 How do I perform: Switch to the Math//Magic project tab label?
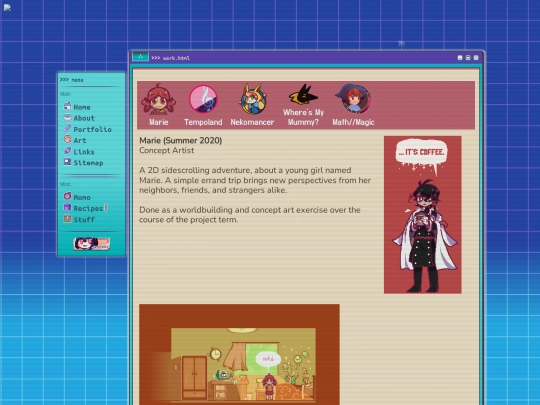(353, 122)
